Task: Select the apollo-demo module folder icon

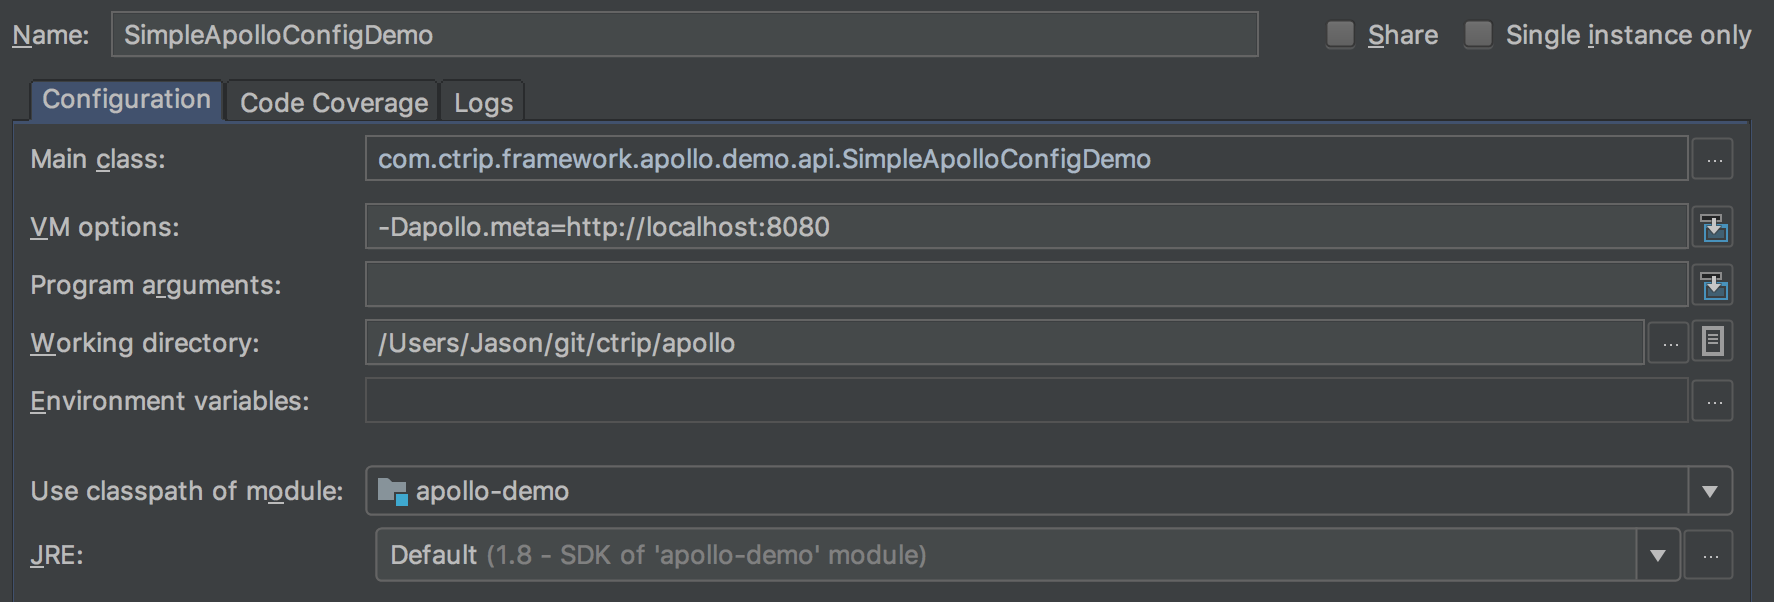Action: 393,491
